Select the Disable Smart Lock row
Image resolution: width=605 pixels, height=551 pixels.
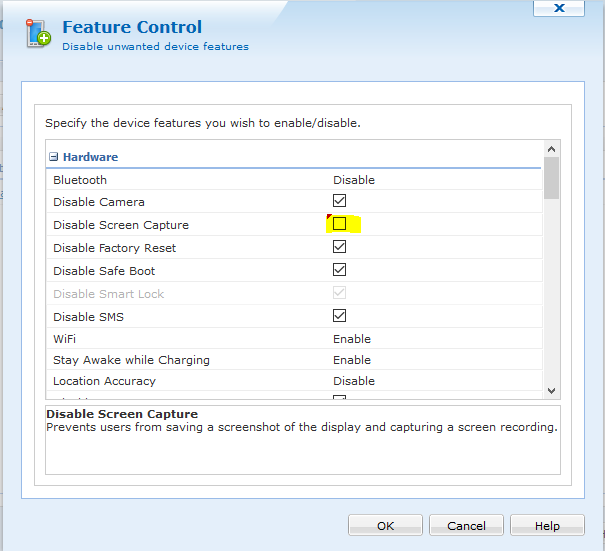(109, 294)
